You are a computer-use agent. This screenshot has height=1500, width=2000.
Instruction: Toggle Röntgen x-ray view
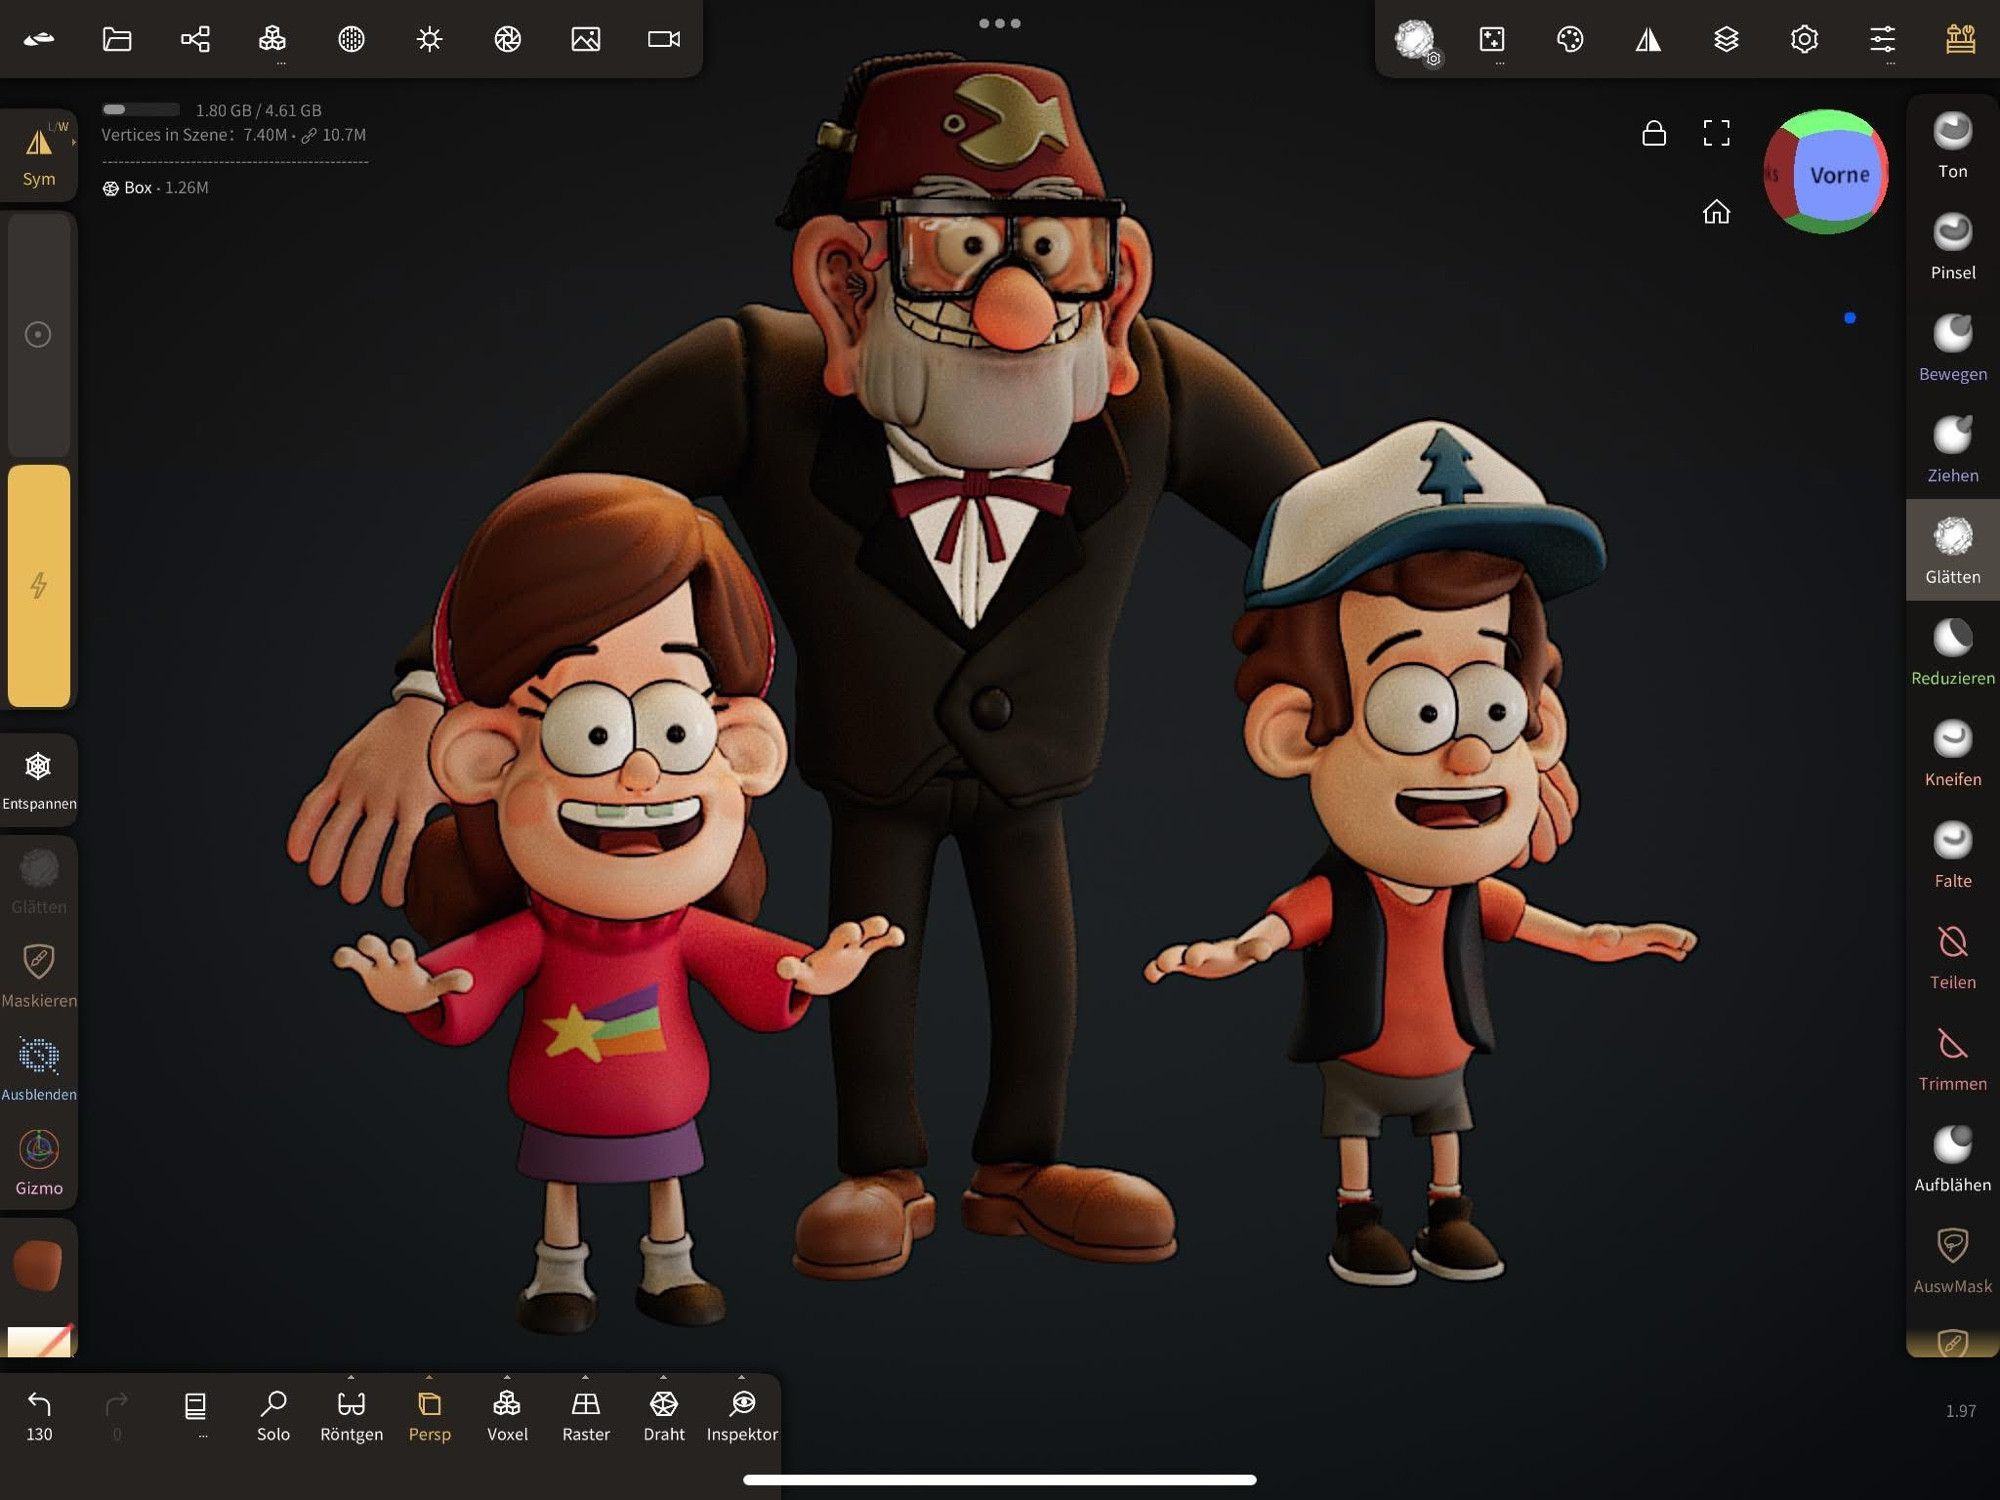[351, 1415]
